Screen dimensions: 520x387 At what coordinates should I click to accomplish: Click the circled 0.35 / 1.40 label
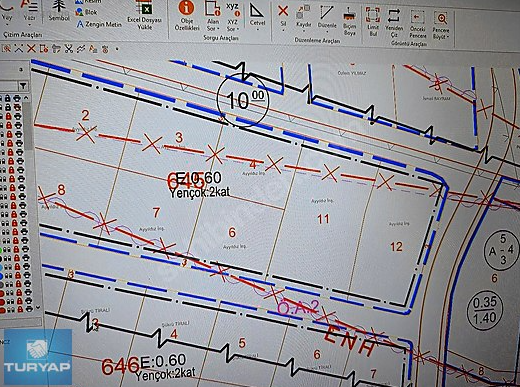coord(485,310)
